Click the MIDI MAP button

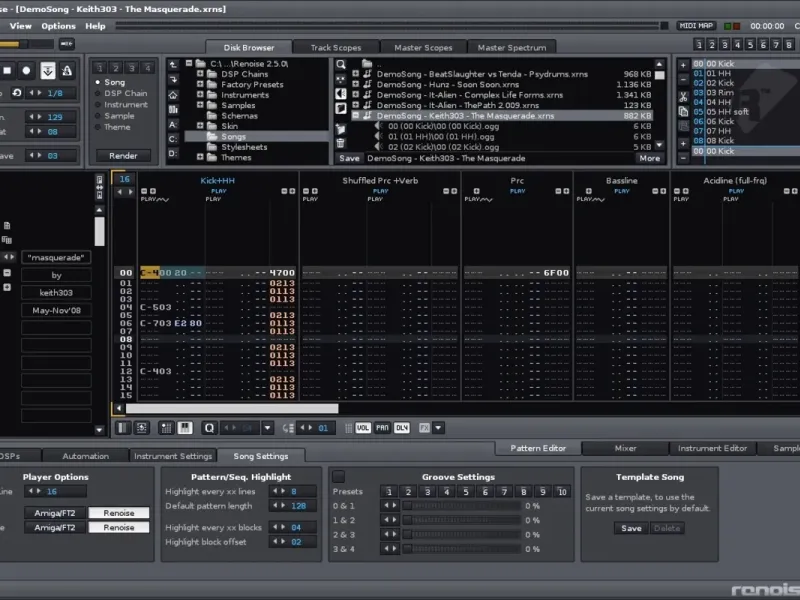click(x=696, y=26)
